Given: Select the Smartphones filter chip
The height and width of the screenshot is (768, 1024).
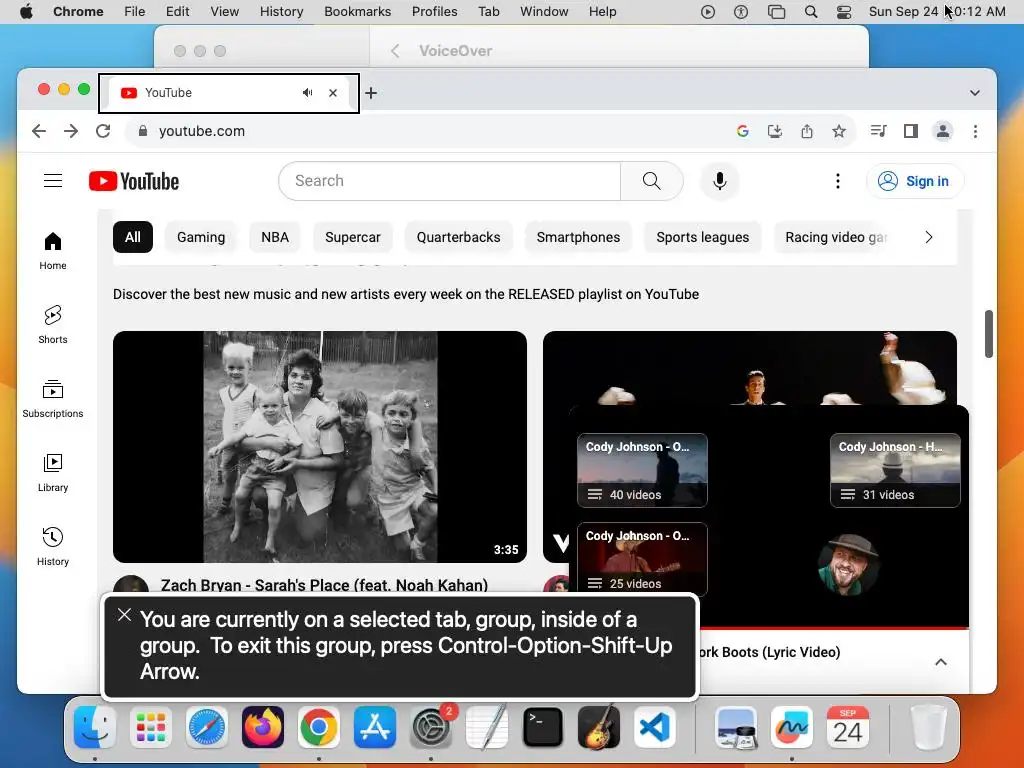Looking at the screenshot, I should pyautogui.click(x=578, y=237).
